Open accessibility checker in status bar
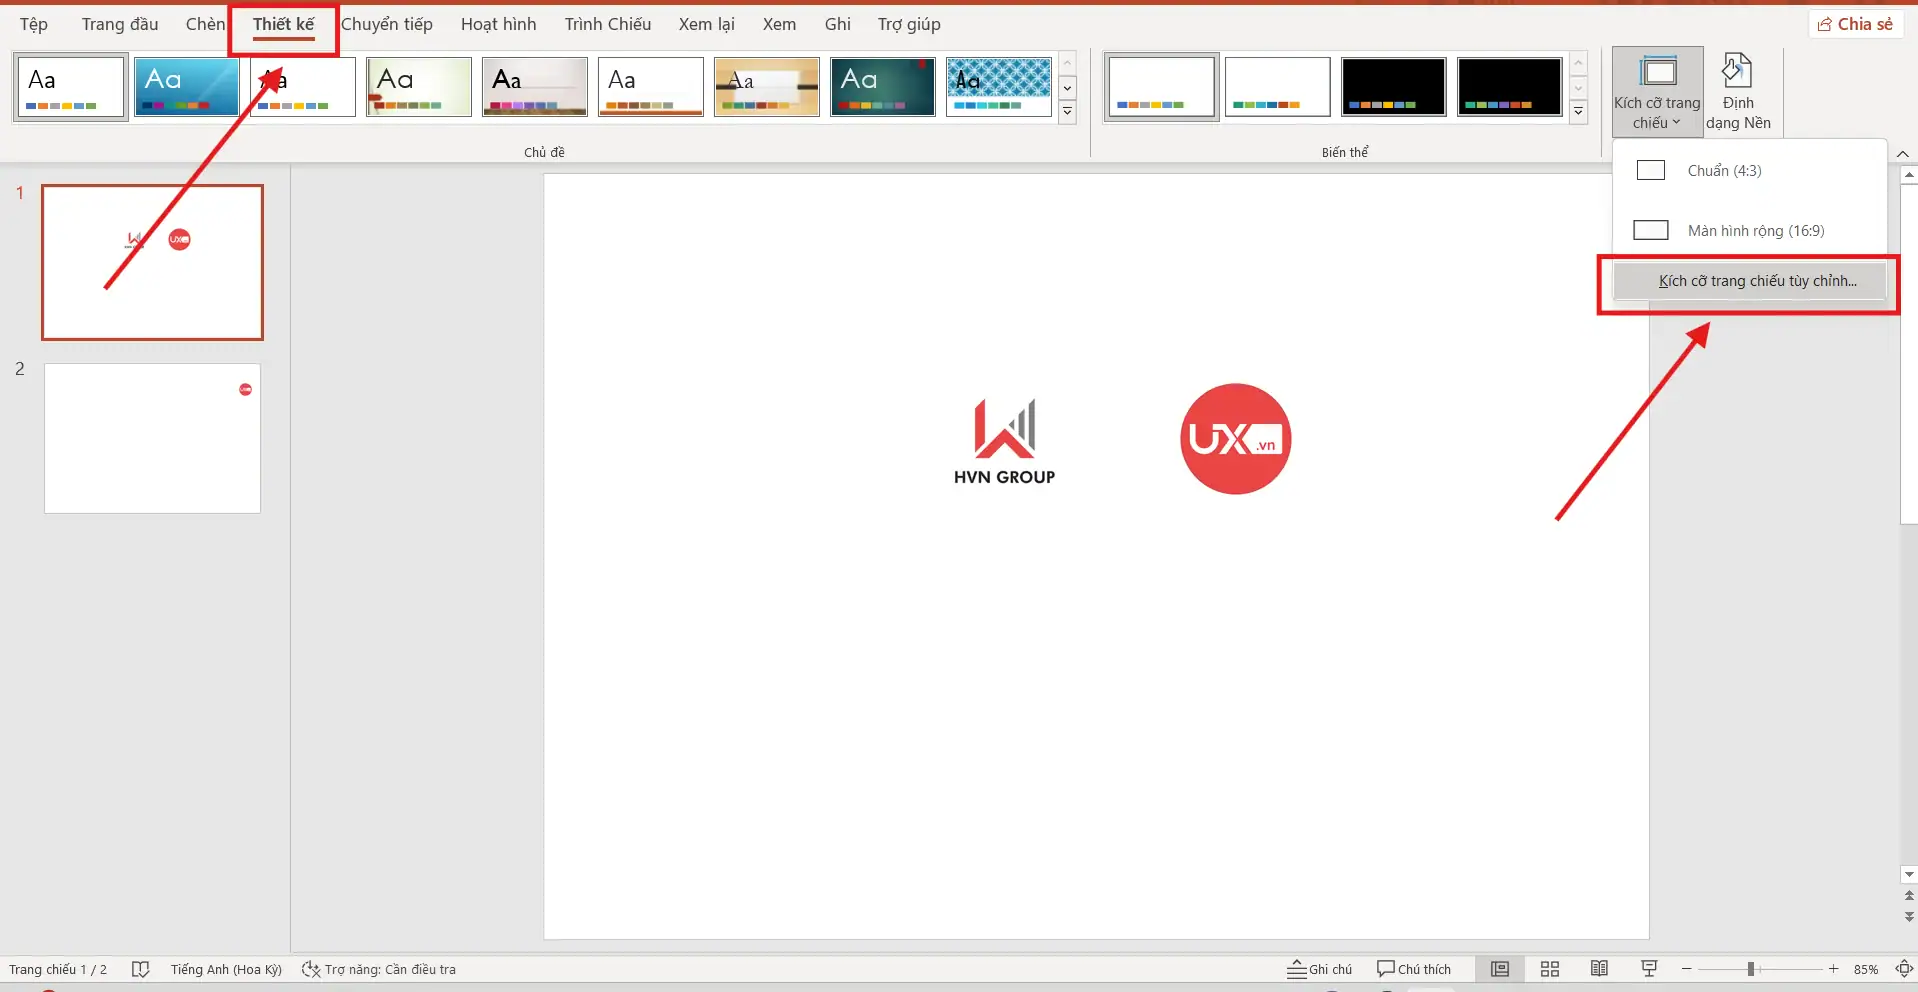The width and height of the screenshot is (1918, 992). (379, 969)
